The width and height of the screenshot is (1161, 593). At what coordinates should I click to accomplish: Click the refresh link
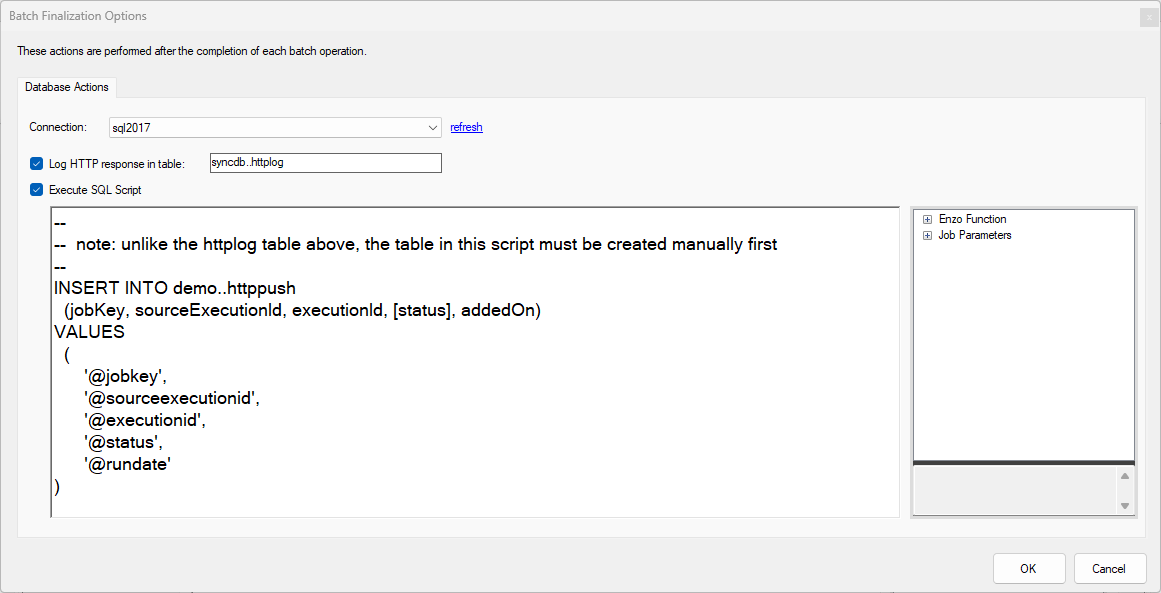coord(466,127)
